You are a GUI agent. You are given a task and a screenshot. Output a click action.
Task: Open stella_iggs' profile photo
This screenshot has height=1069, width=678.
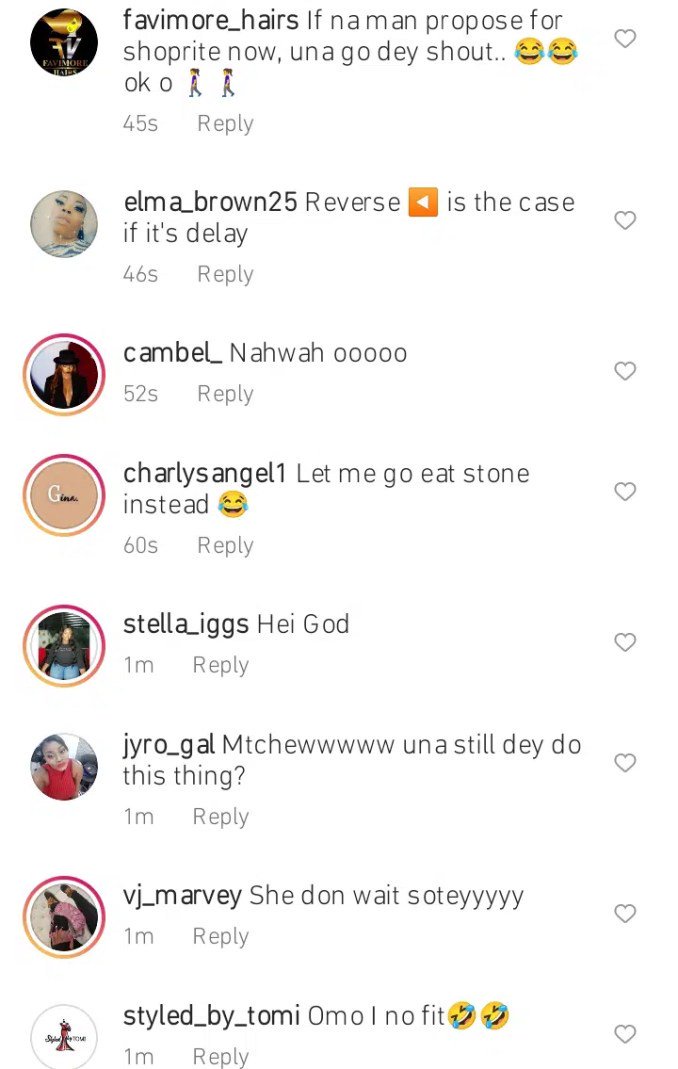point(63,642)
